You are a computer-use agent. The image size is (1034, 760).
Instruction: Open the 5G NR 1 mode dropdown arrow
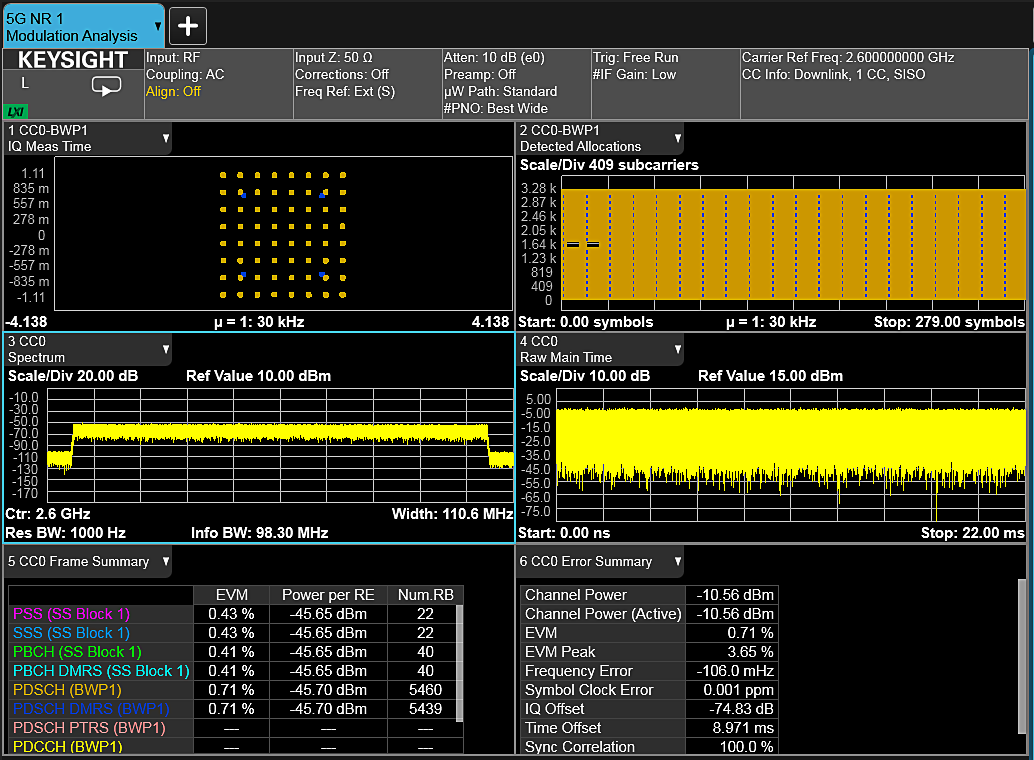click(x=158, y=25)
